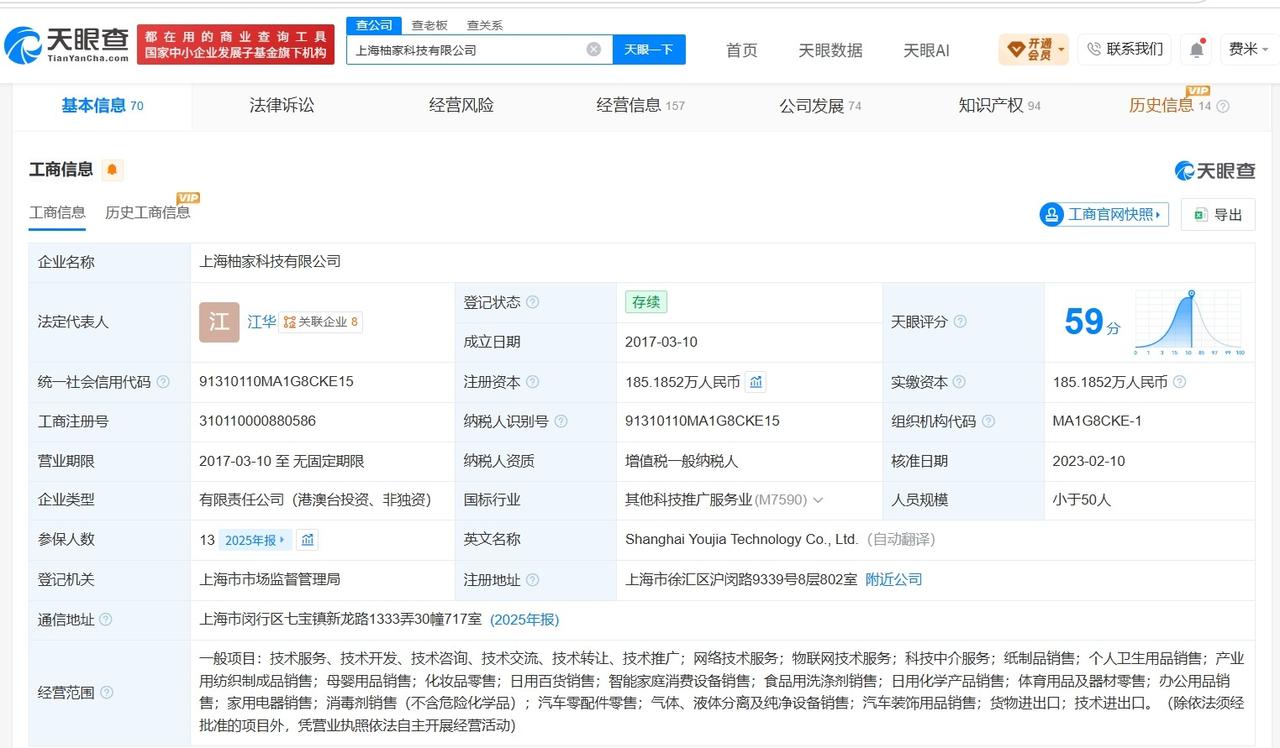Open help icon next to 组织机构代码
The height and width of the screenshot is (748, 1280).
(x=988, y=422)
